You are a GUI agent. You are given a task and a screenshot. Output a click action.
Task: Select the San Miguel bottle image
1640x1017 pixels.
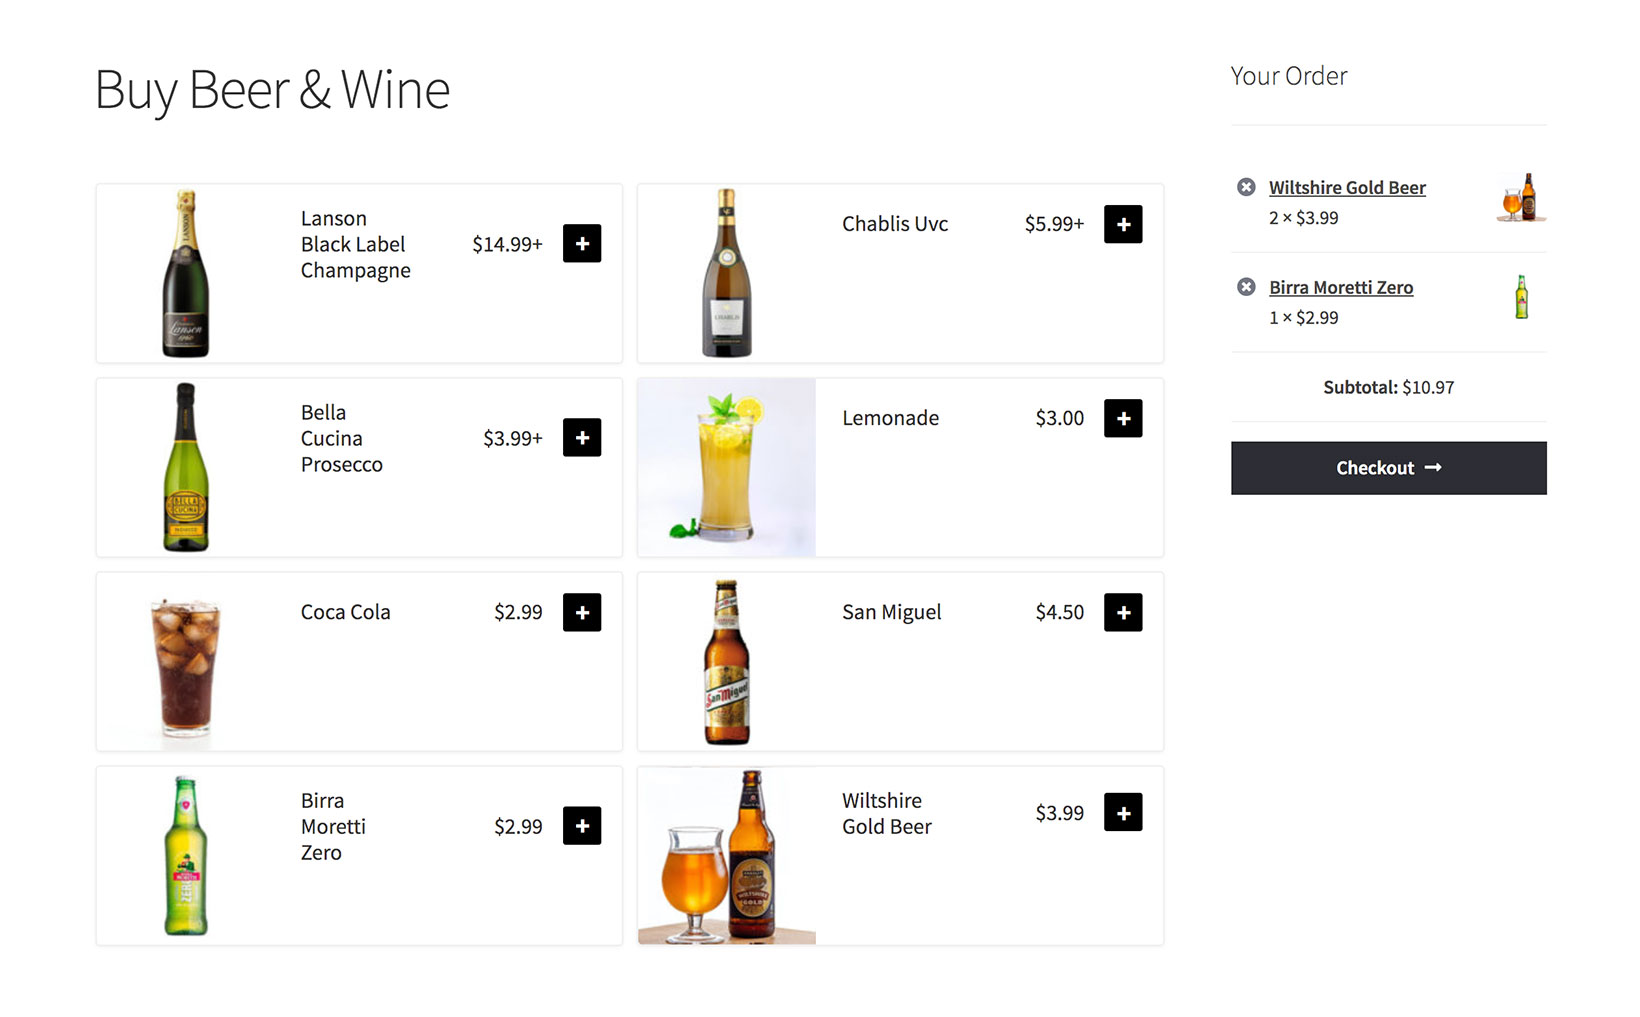727,662
